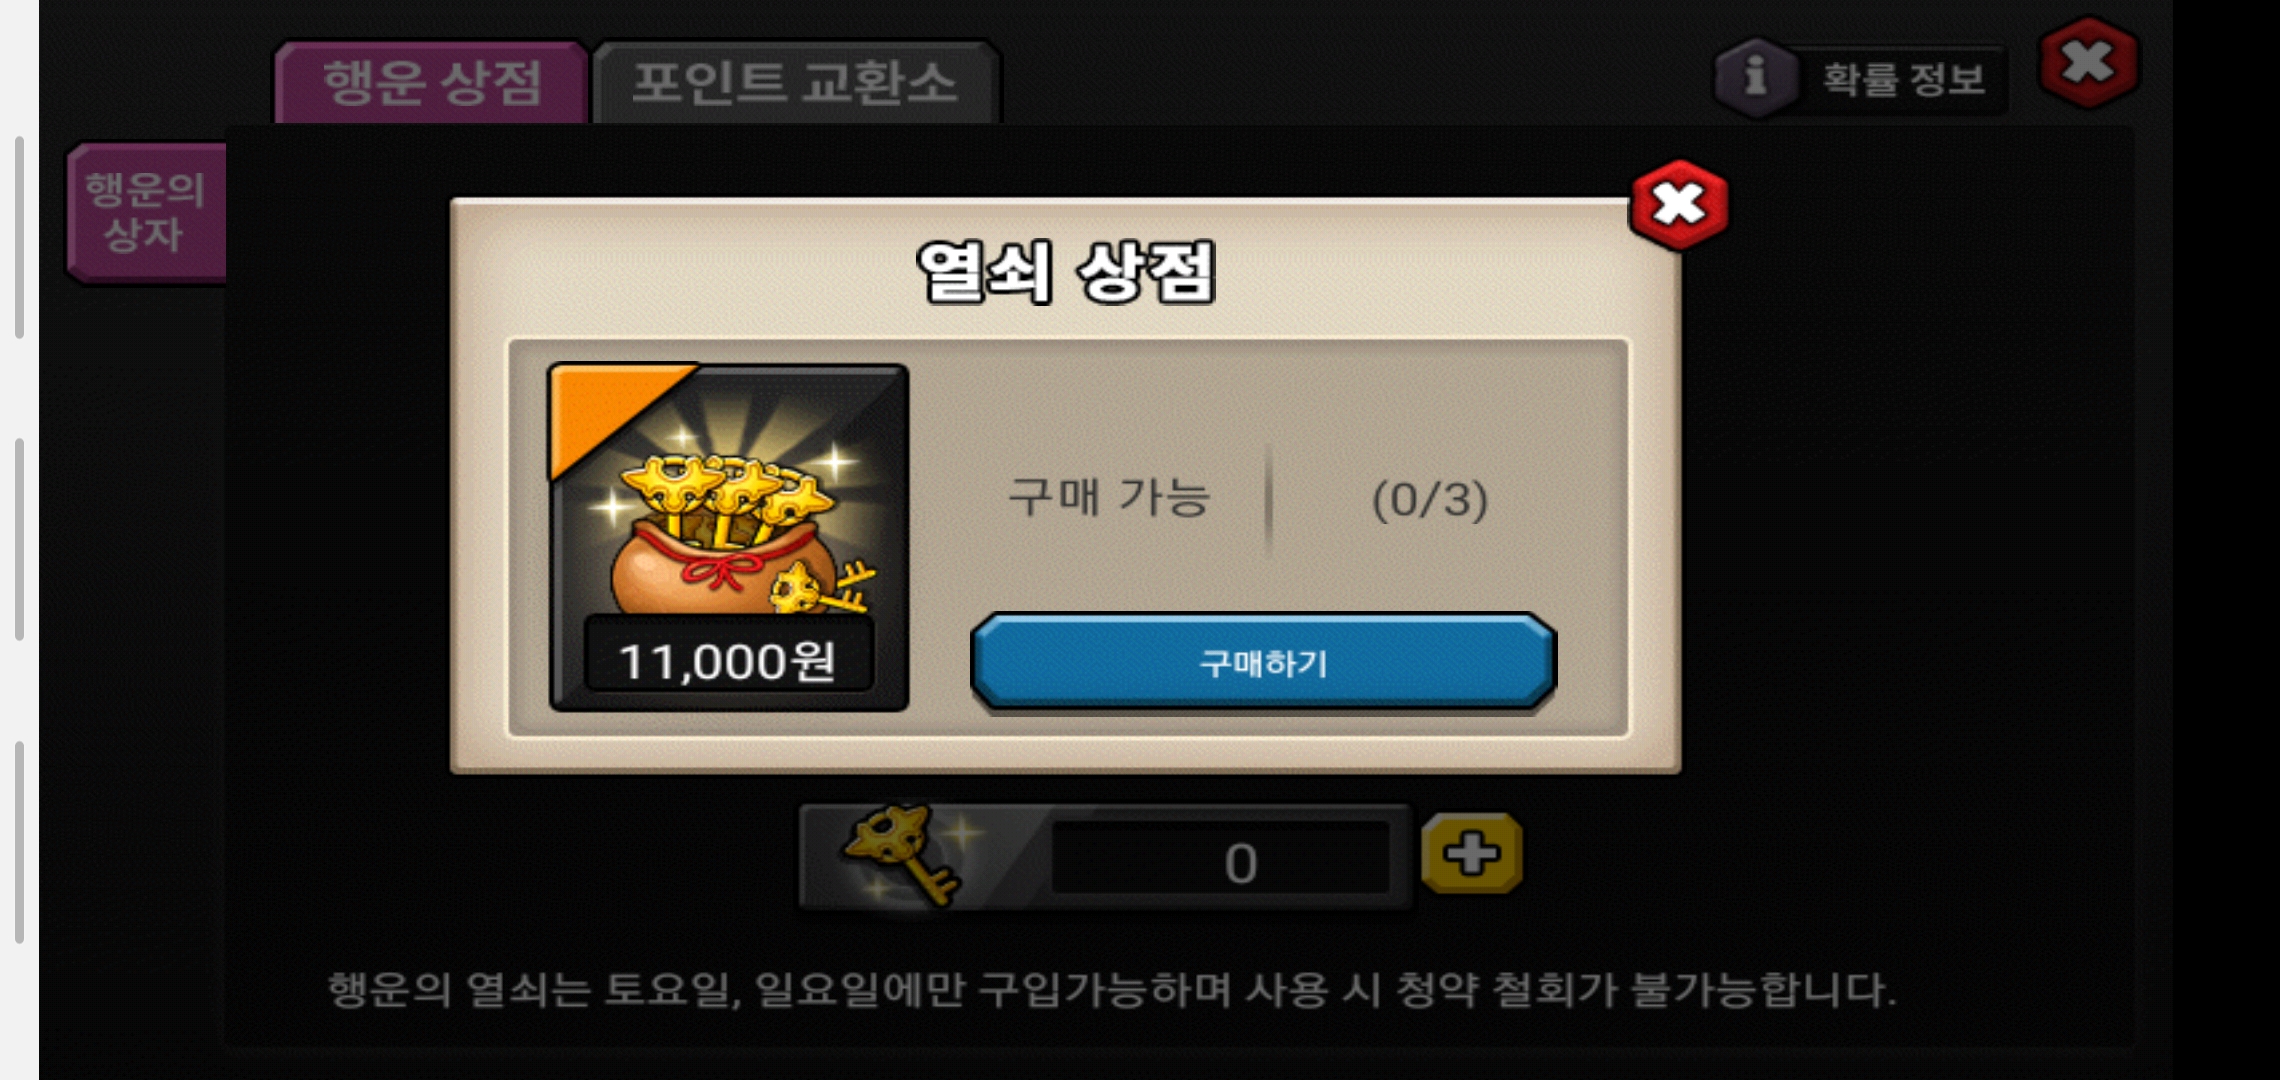Switch to the 행운 상점 tab

(431, 82)
